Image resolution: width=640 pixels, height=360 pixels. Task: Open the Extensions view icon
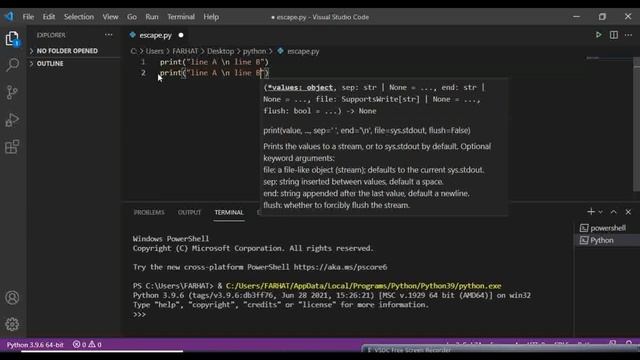(x=12, y=147)
